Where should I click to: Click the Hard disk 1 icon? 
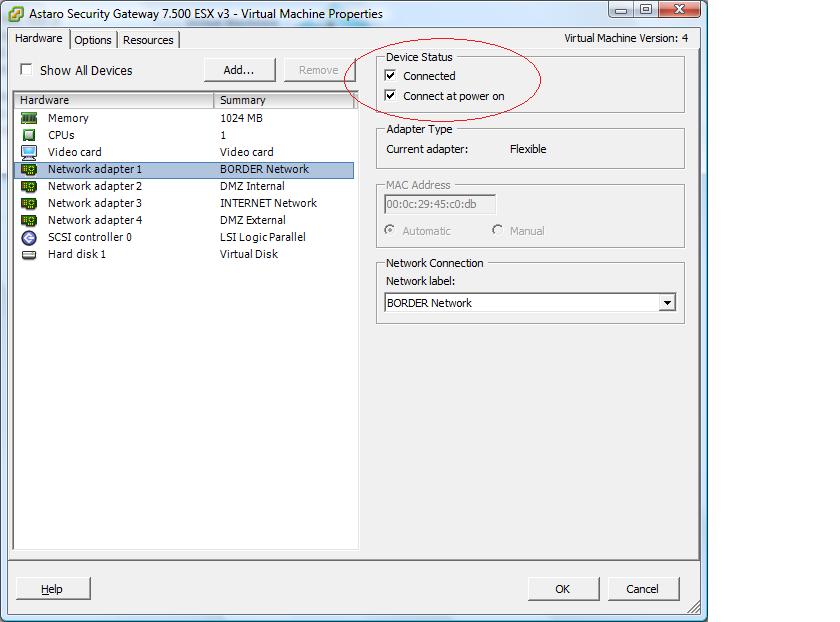(x=29, y=254)
